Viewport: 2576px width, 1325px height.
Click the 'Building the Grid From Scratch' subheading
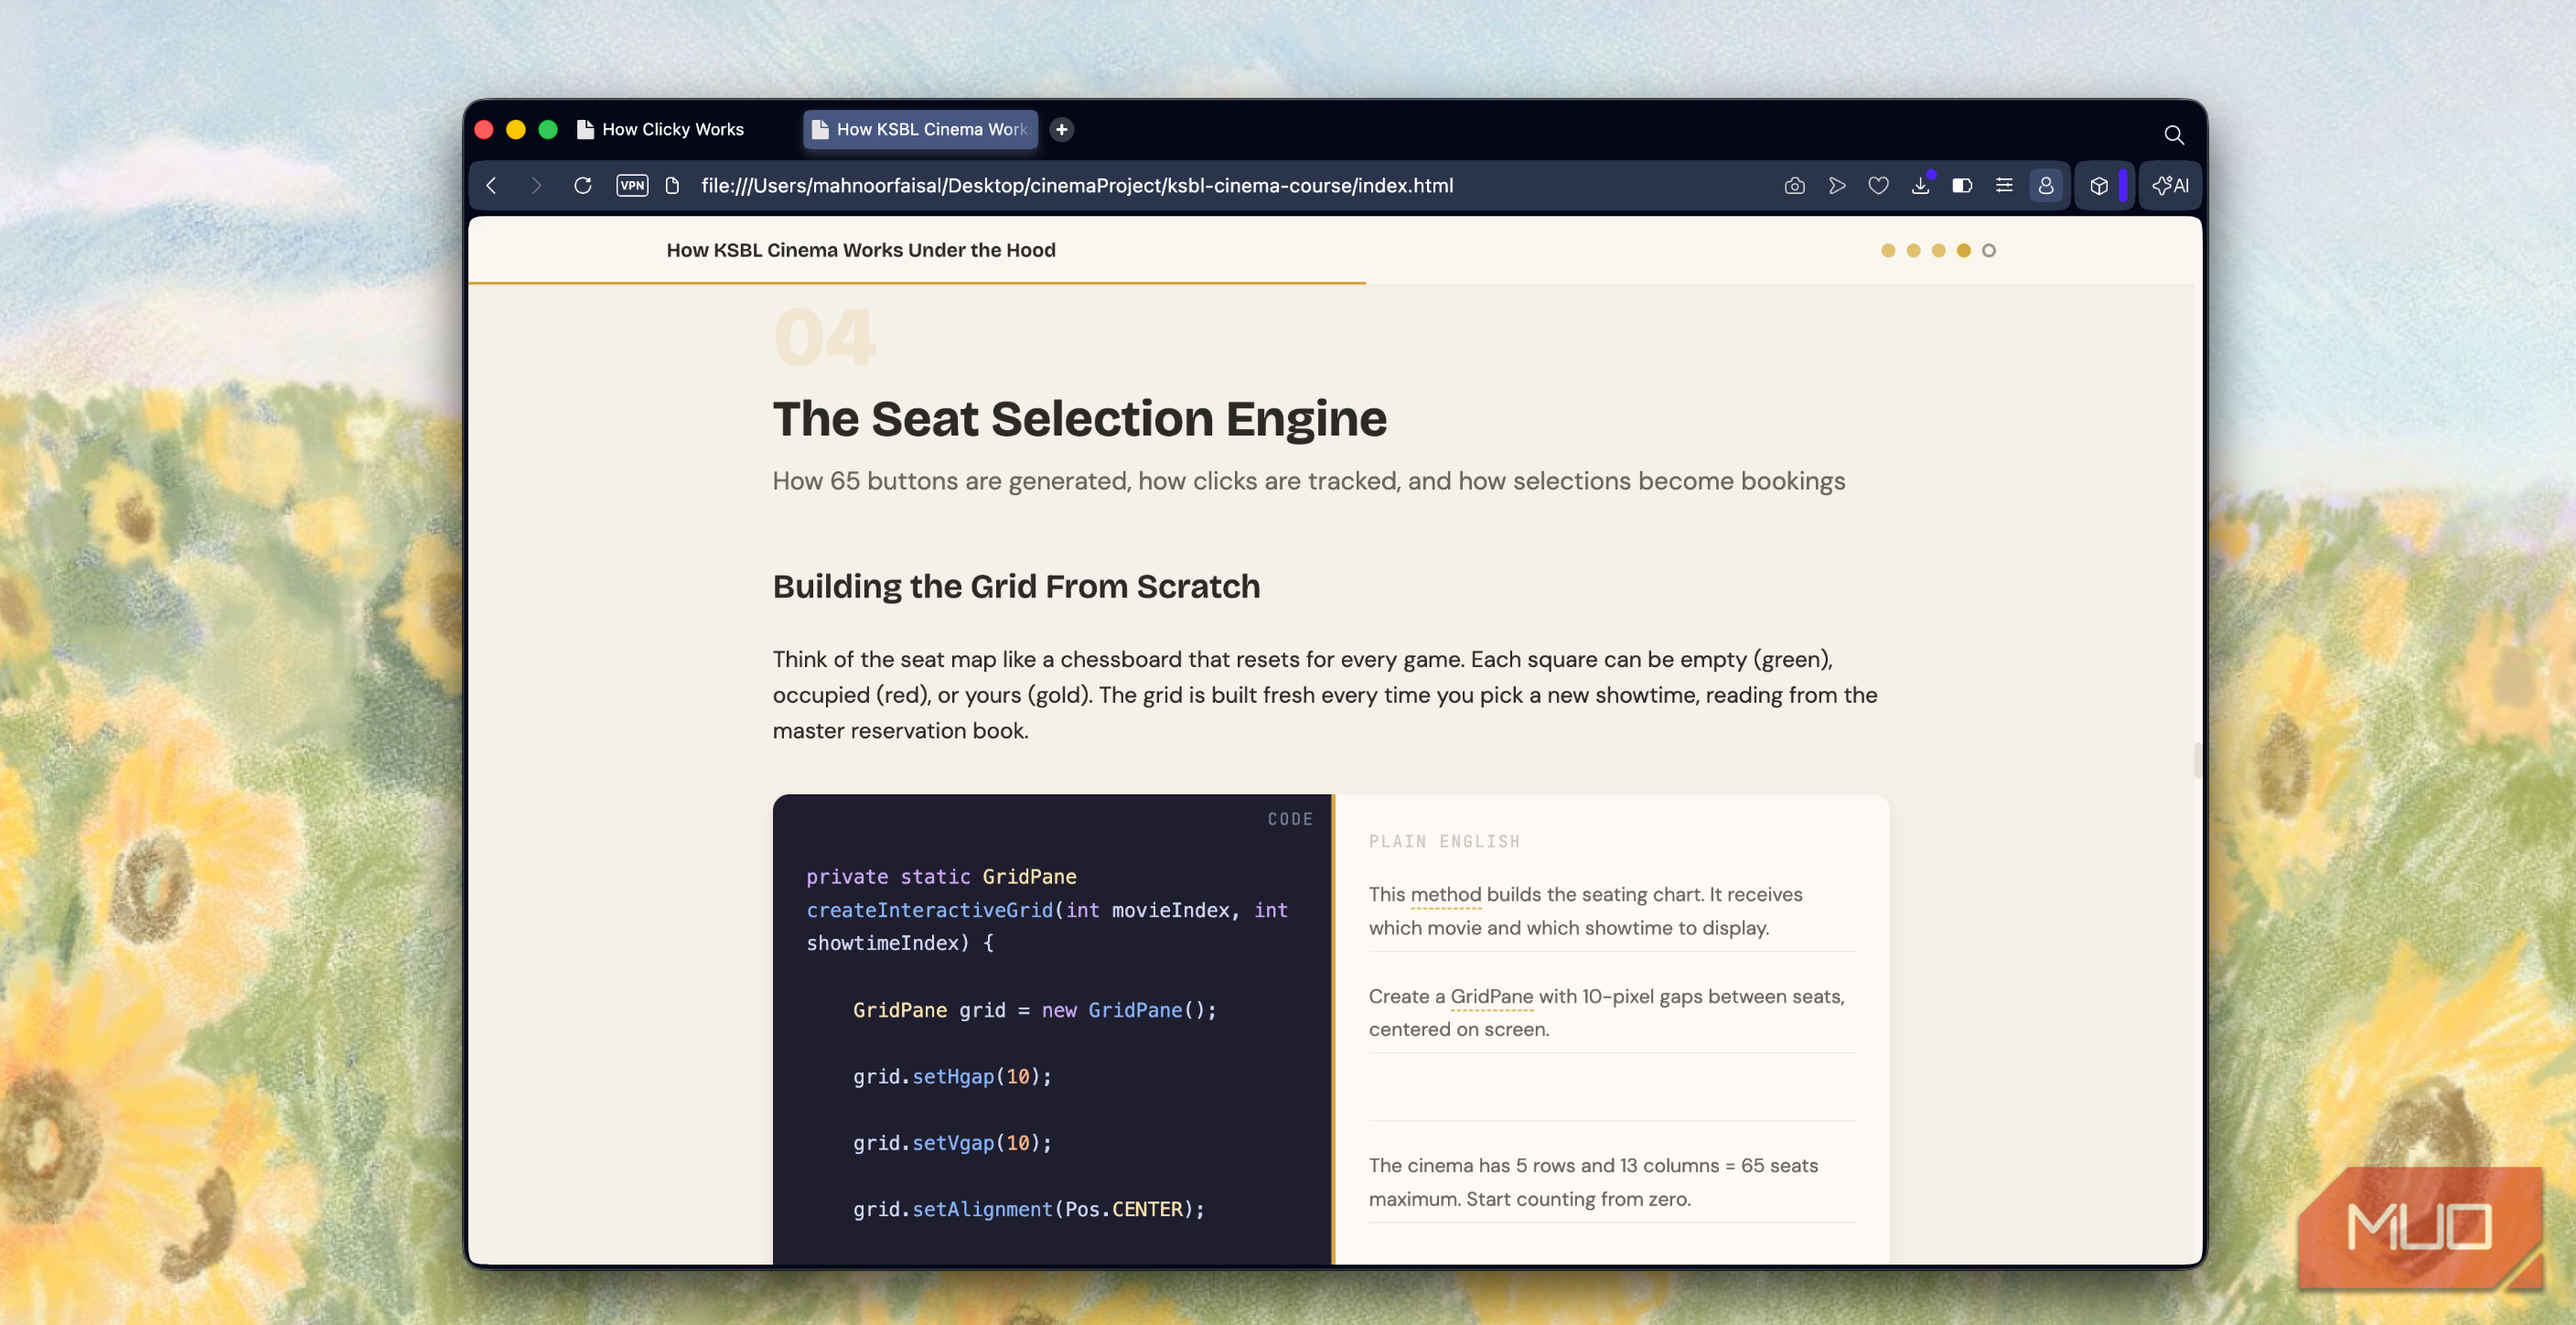(1016, 586)
